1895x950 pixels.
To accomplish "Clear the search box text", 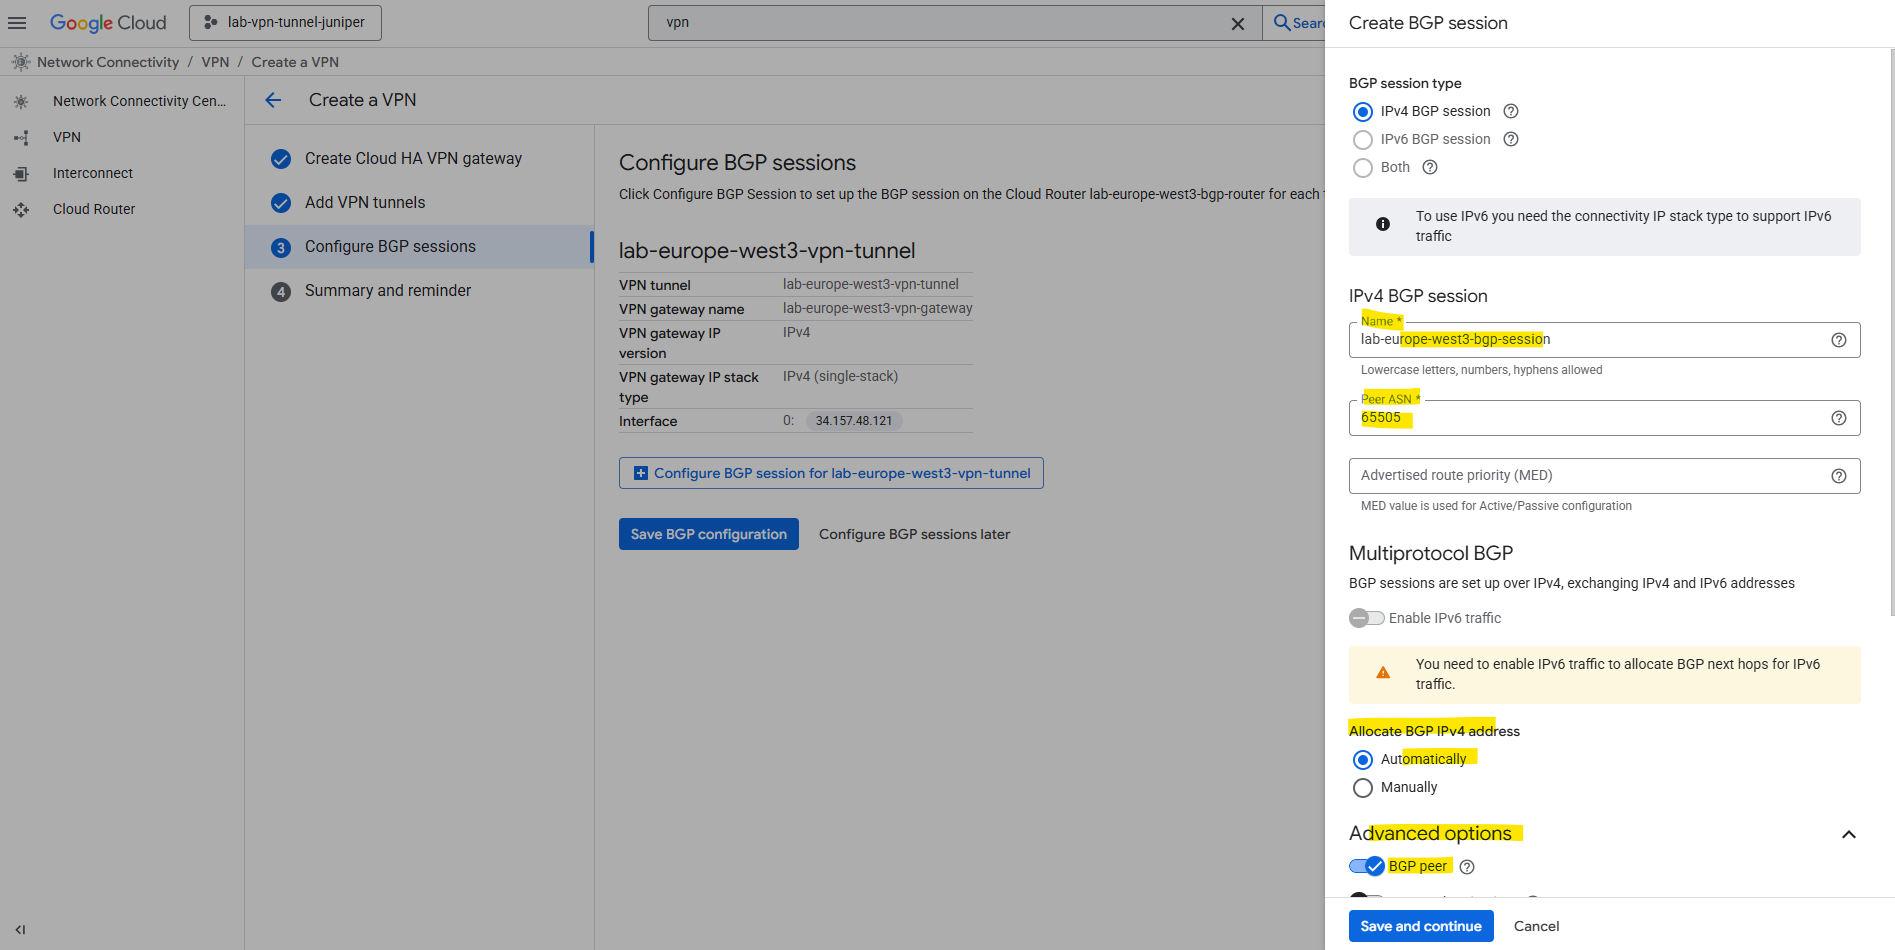I will tap(1237, 23).
